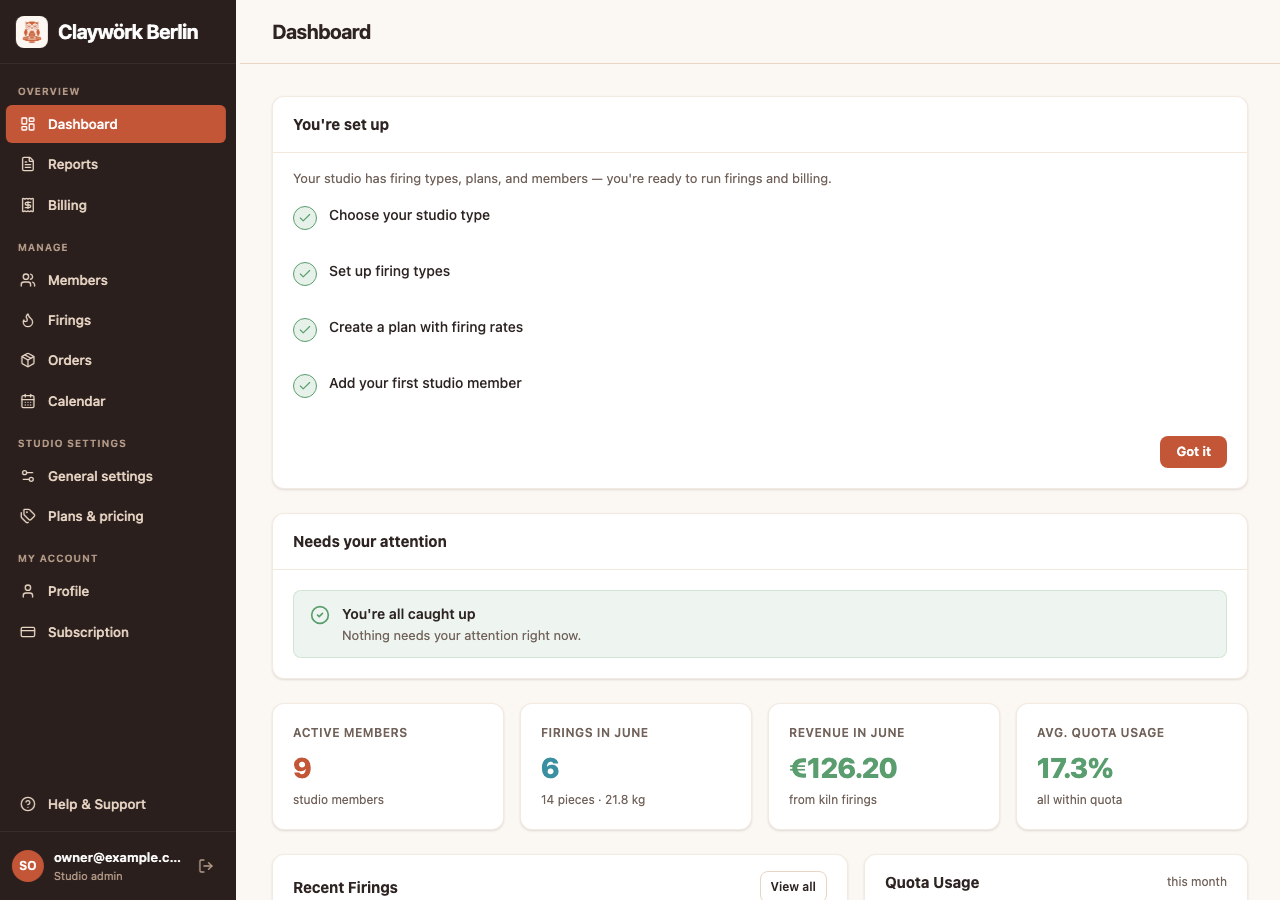The height and width of the screenshot is (900, 1280).
Task: Open Reports from the sidebar
Action: tap(116, 164)
